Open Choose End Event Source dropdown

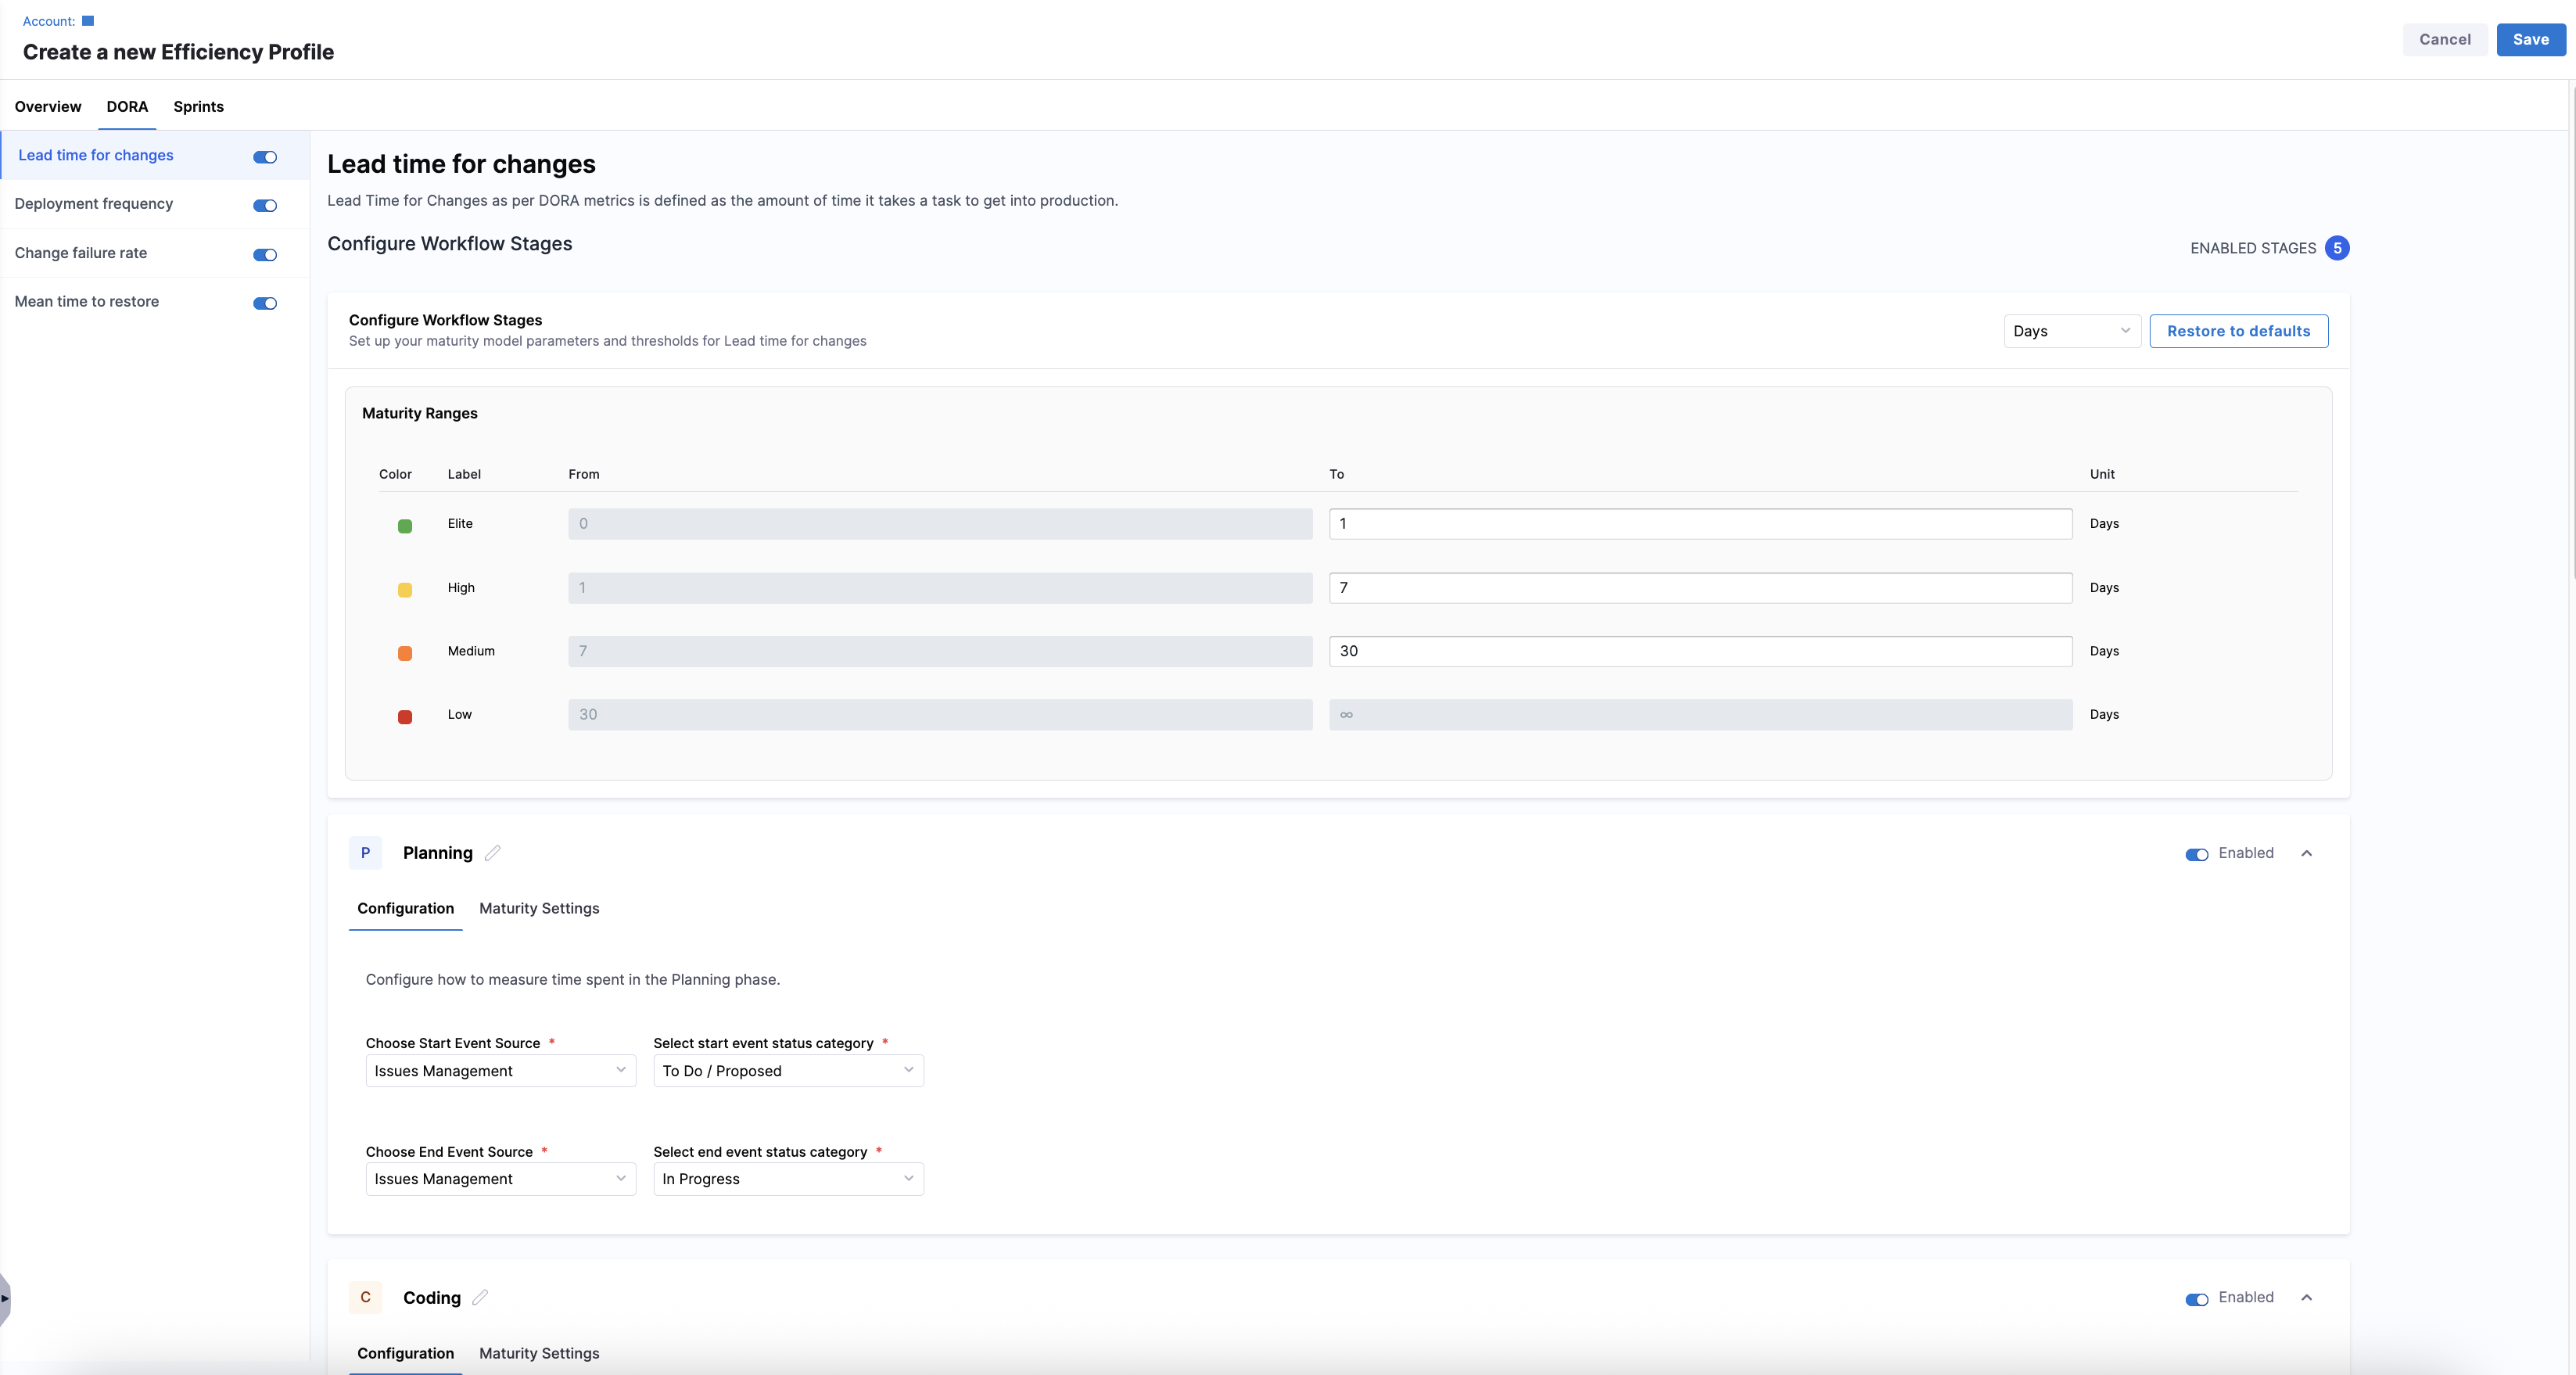pyautogui.click(x=500, y=1179)
